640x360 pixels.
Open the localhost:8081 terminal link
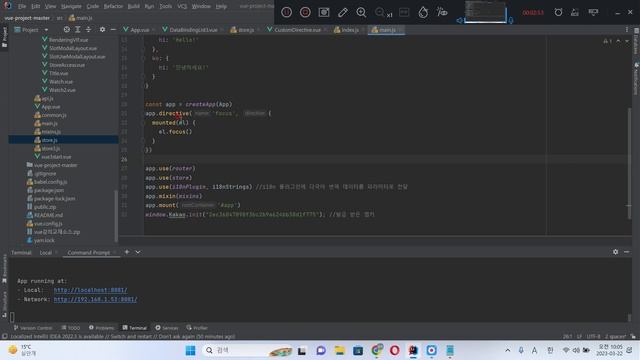point(90,290)
